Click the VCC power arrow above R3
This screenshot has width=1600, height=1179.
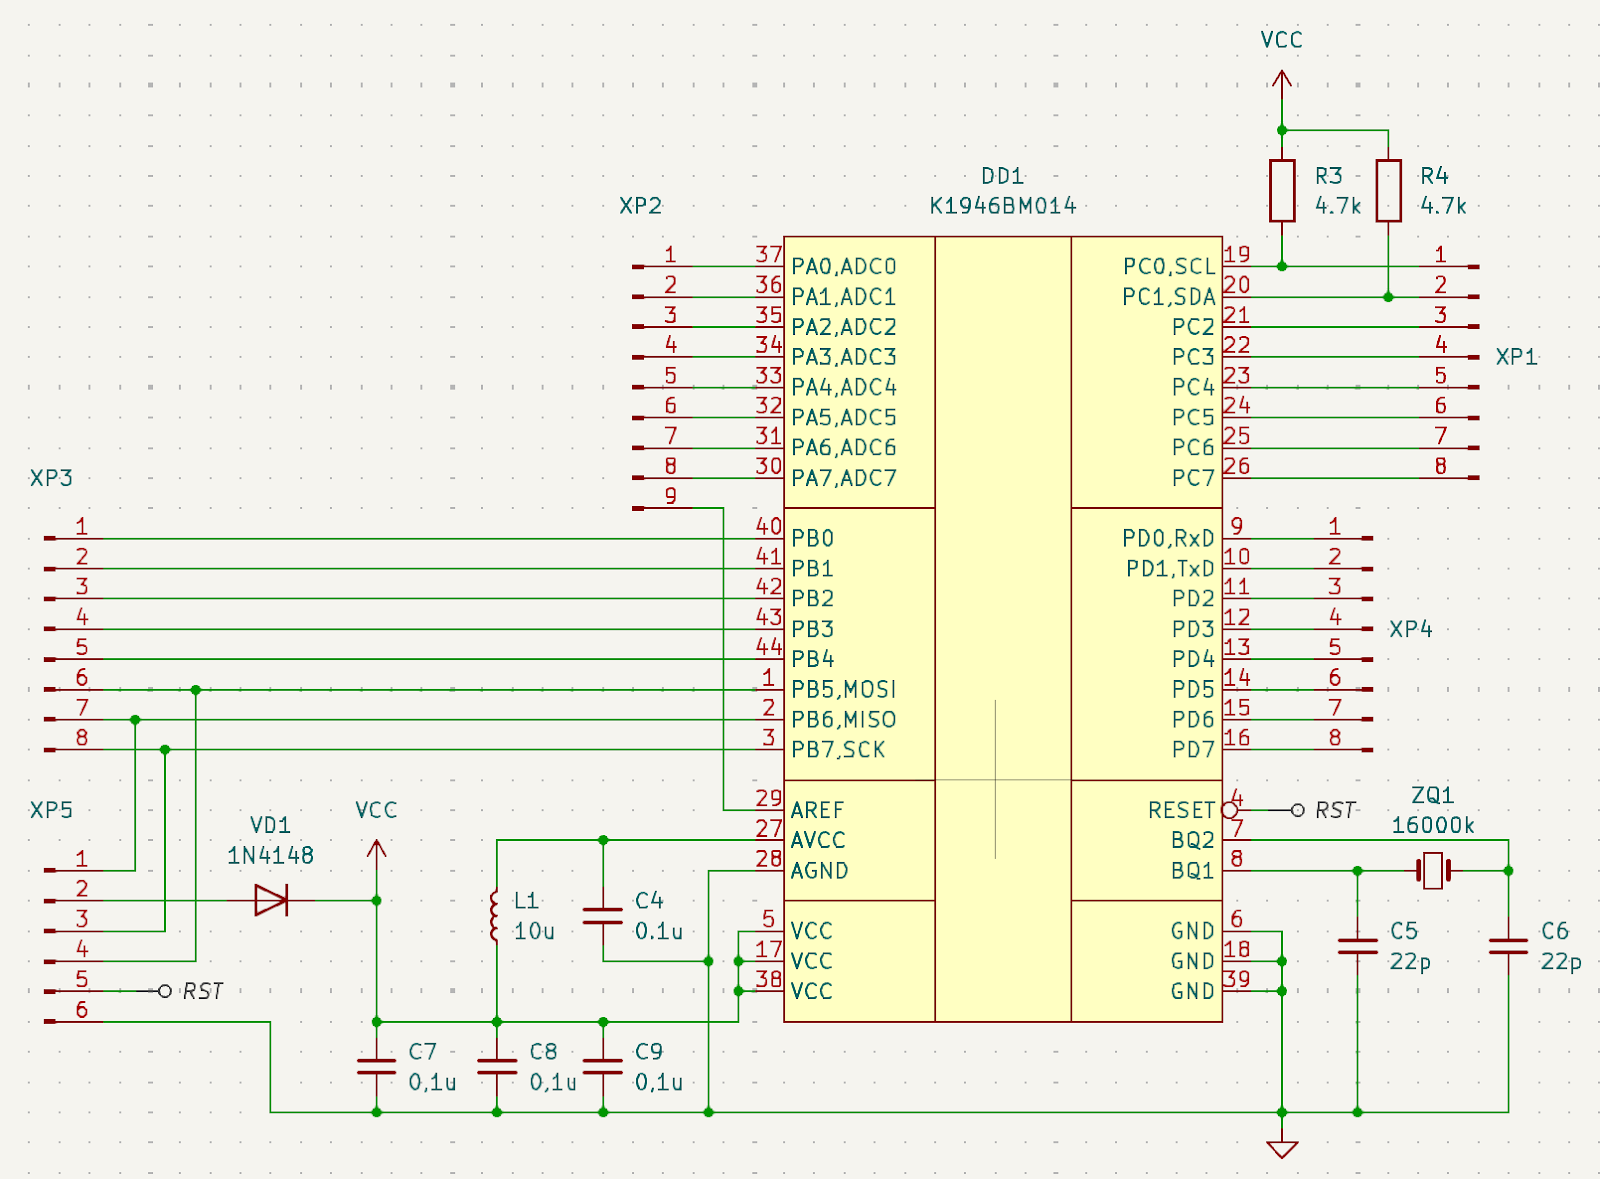tap(1282, 83)
